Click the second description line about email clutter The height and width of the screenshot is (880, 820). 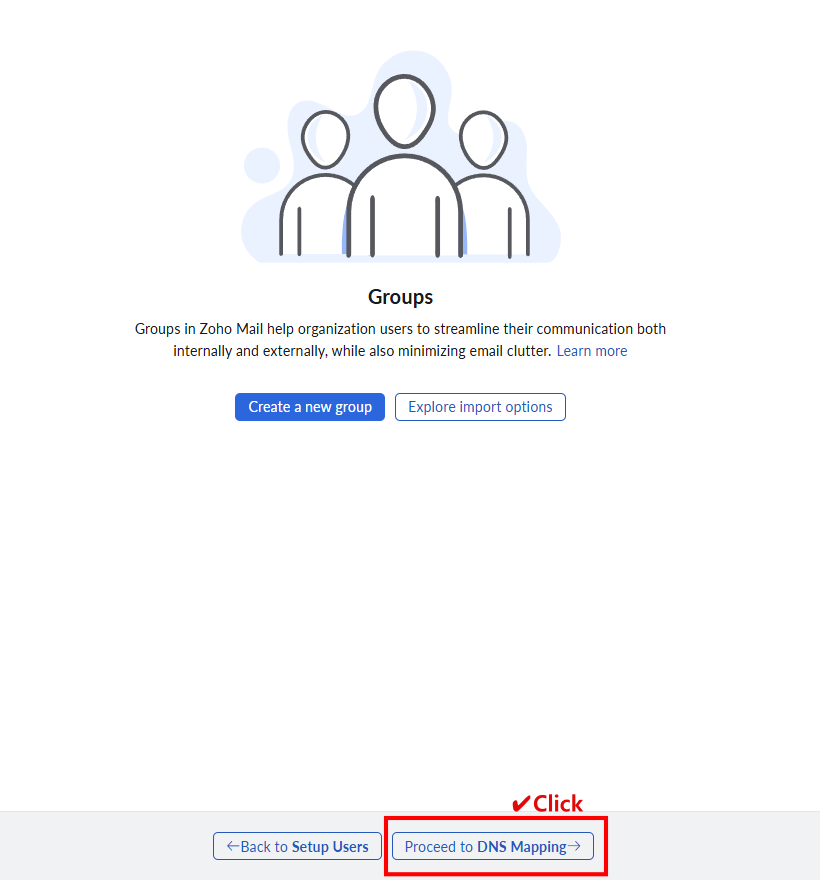[362, 351]
